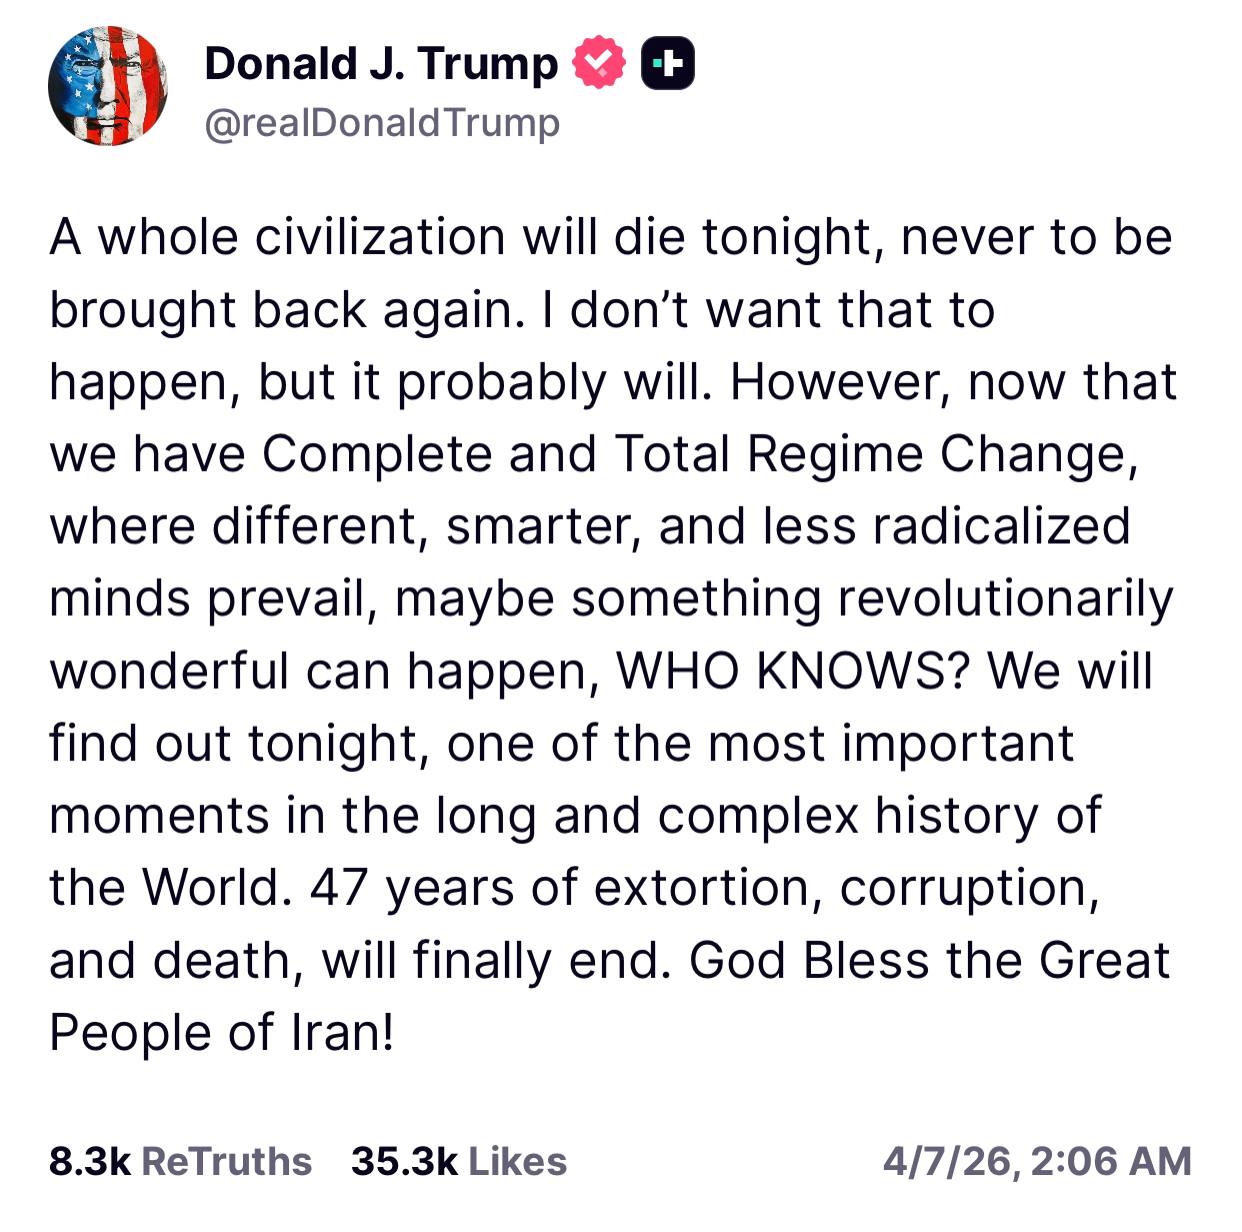Click the WHO KNOWS? text

[x=792, y=670]
